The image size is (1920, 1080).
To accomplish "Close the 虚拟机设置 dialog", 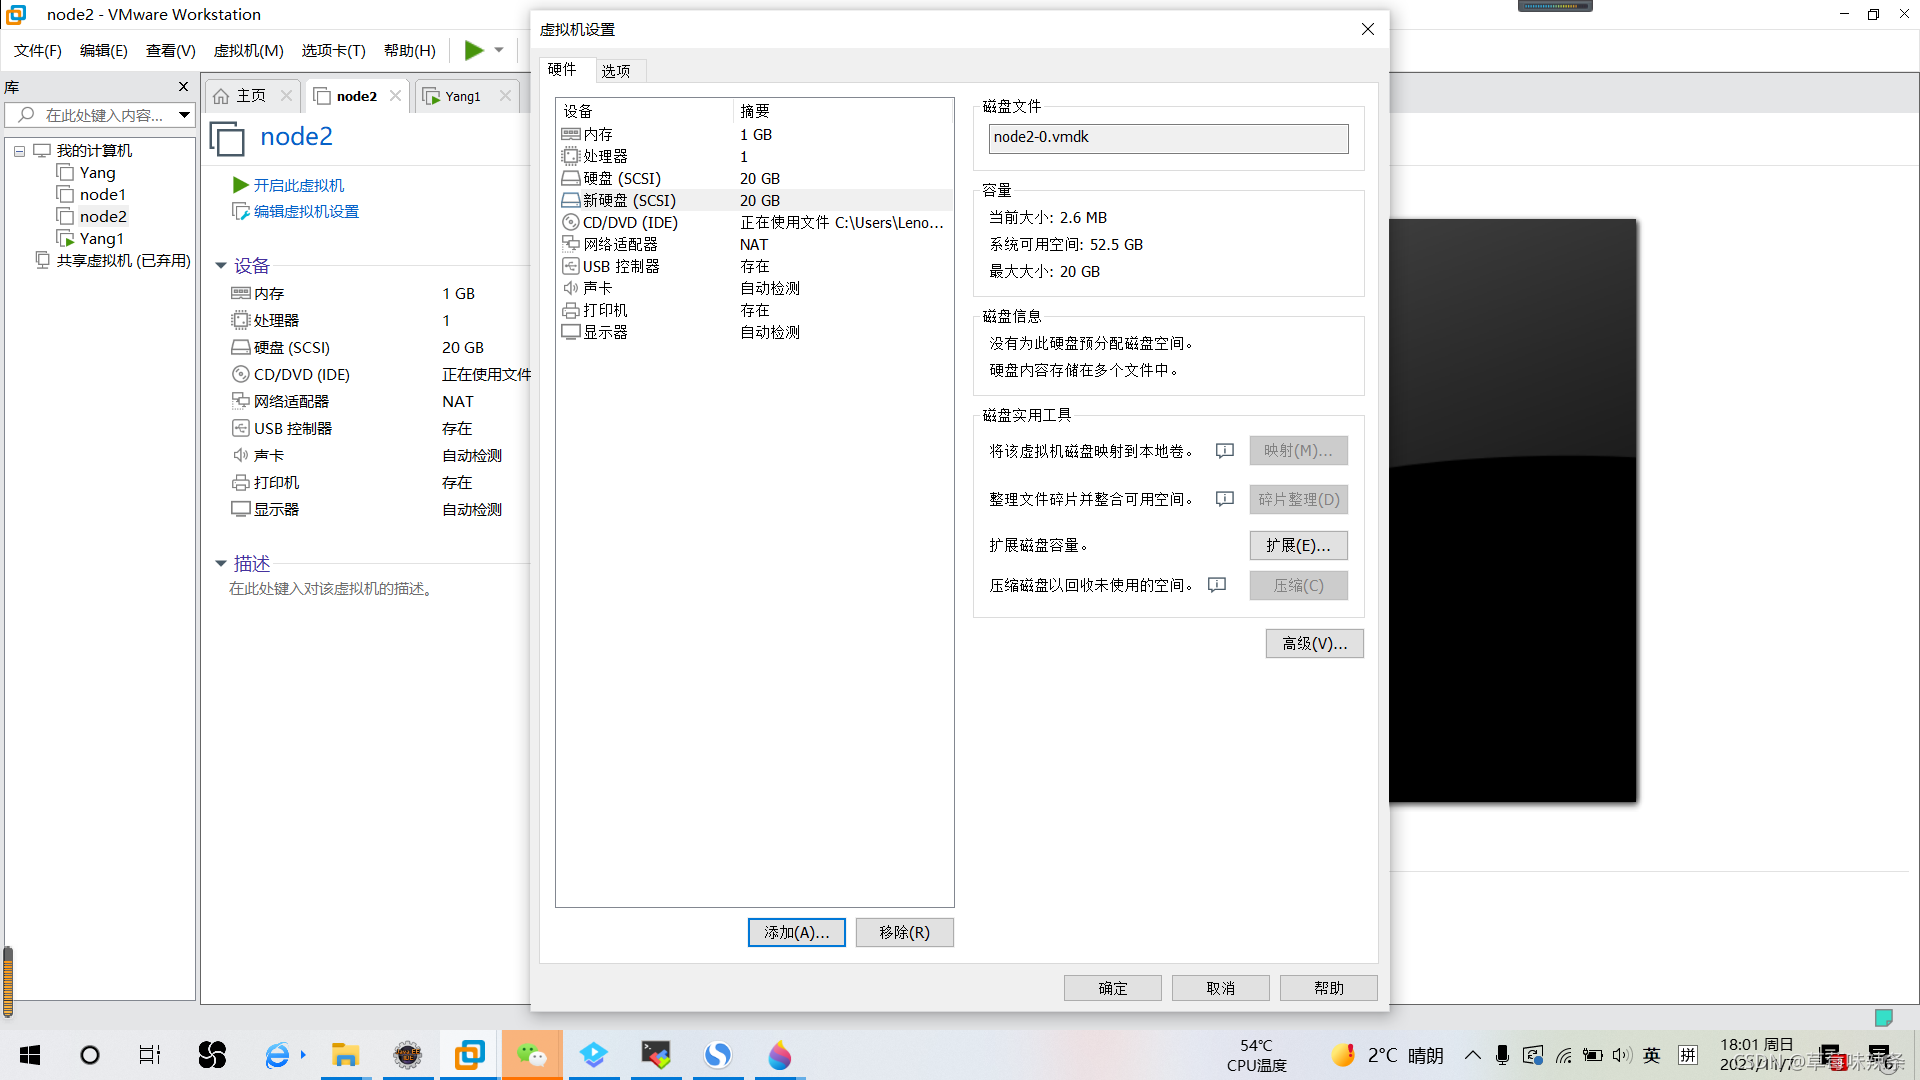I will tap(1368, 29).
